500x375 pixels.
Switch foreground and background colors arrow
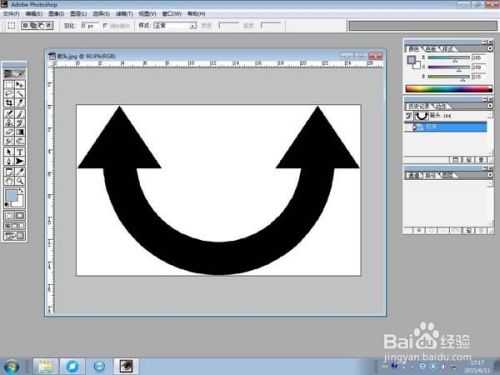(x=21, y=191)
